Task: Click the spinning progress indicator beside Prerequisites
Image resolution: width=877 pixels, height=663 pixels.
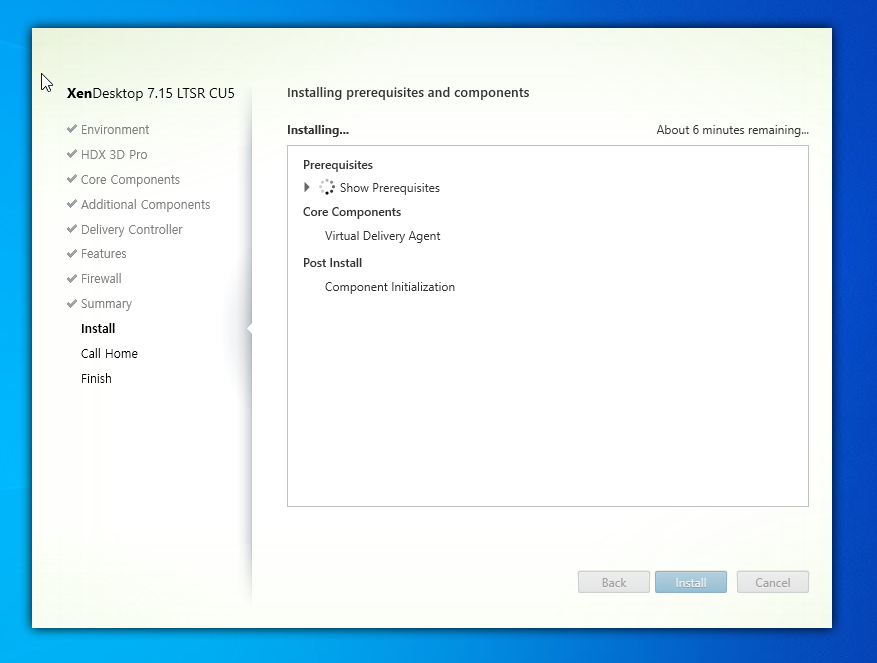Action: (x=327, y=187)
